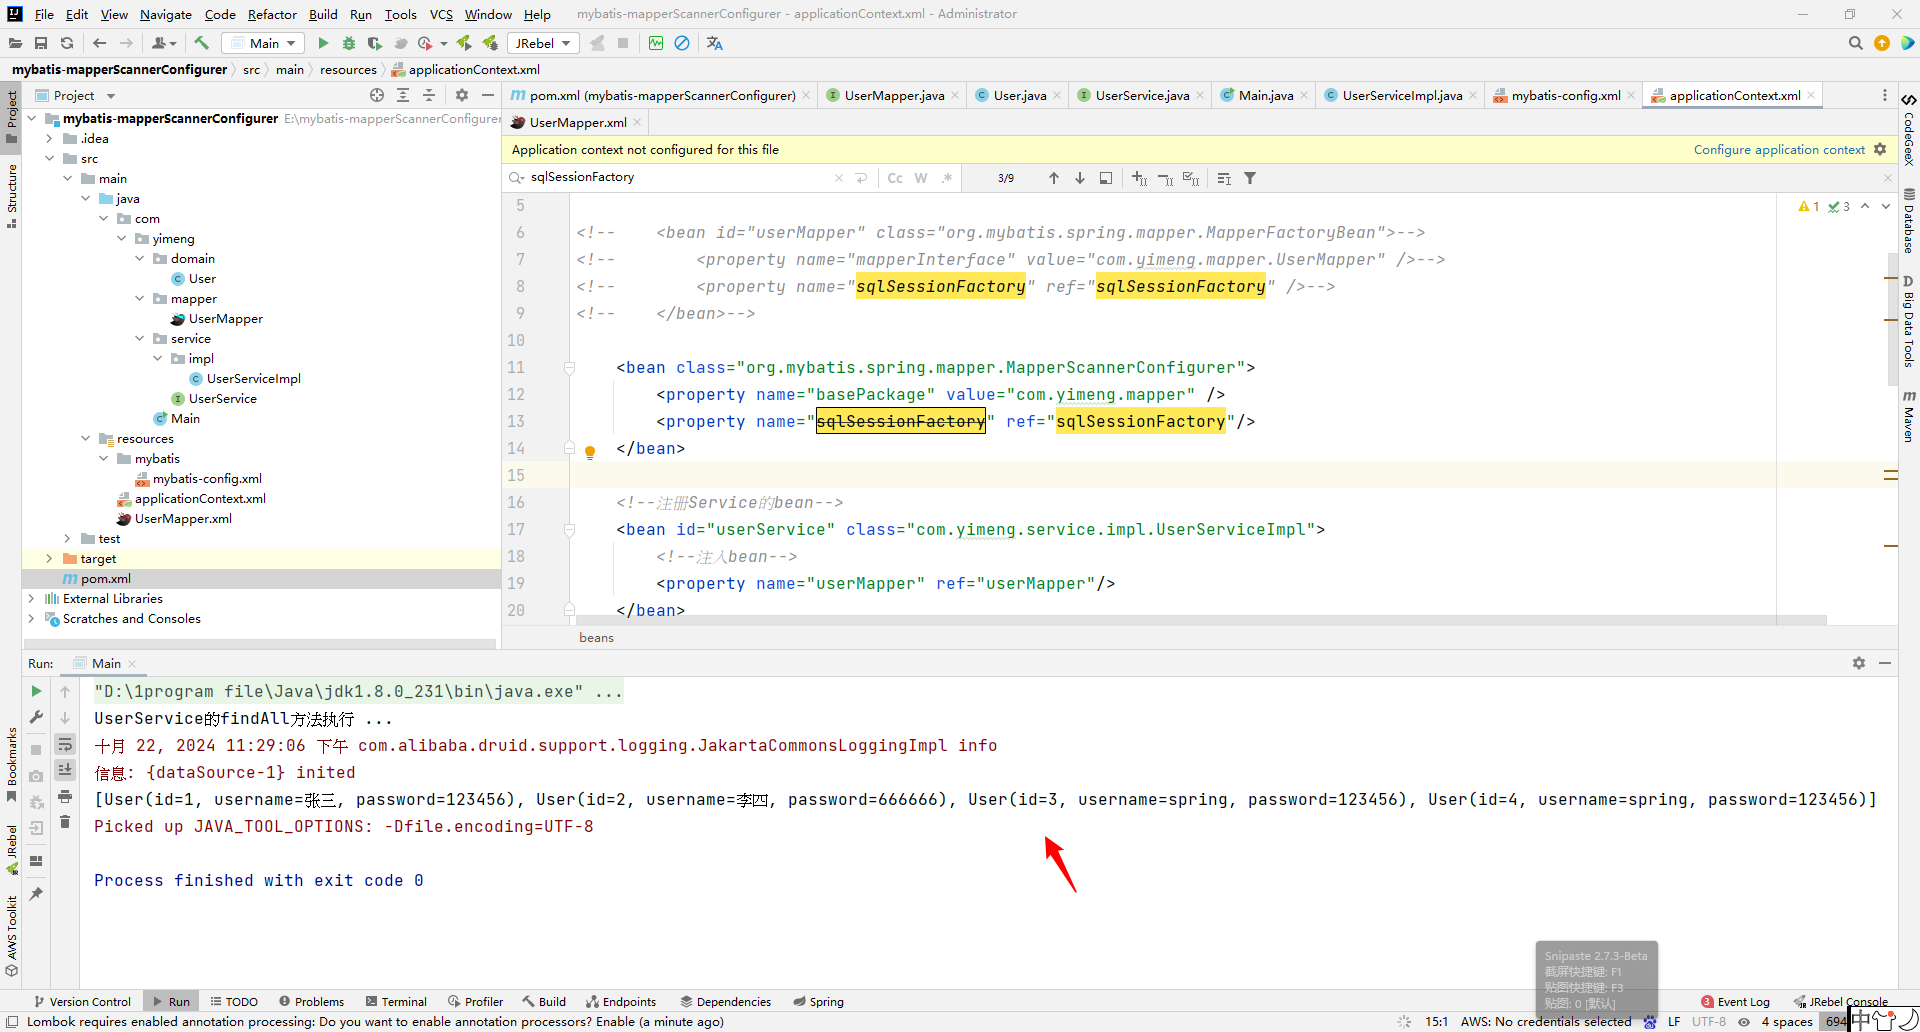Viewport: 1920px width, 1032px height.
Task: Open the Navigate menu
Action: [x=166, y=14]
